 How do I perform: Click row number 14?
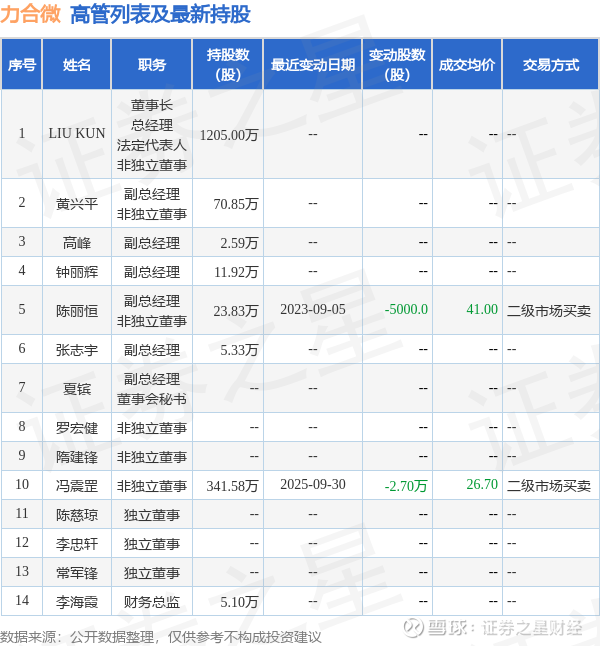pyautogui.click(x=22, y=600)
